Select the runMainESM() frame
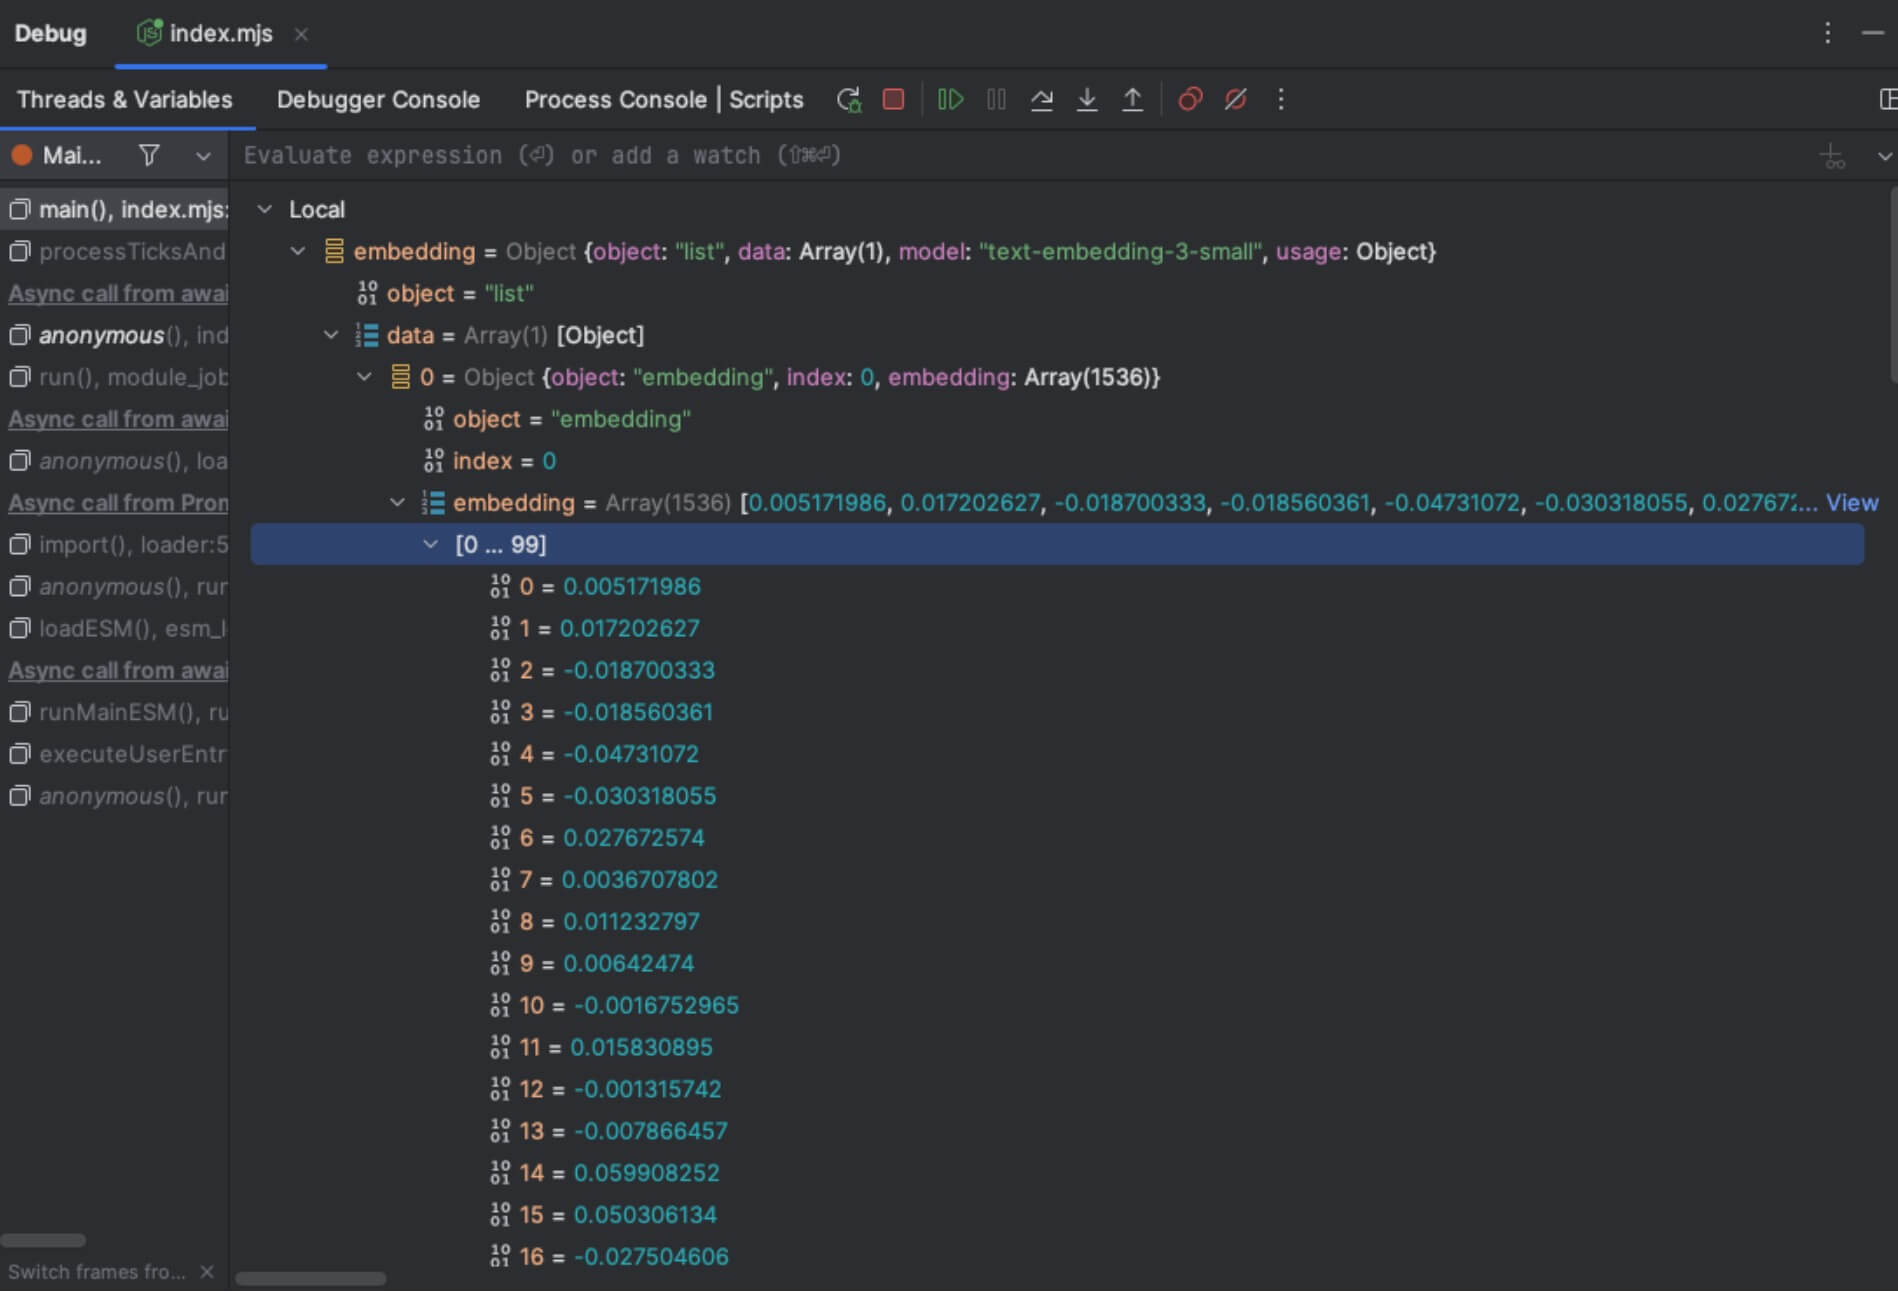Viewport: 1898px width, 1292px height. [115, 712]
